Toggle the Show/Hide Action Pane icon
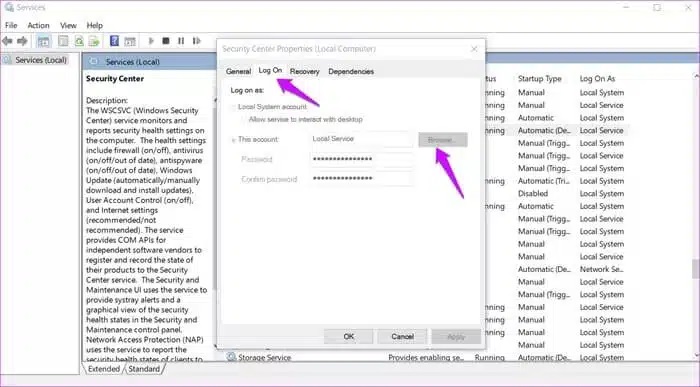700x387 pixels. click(130, 42)
